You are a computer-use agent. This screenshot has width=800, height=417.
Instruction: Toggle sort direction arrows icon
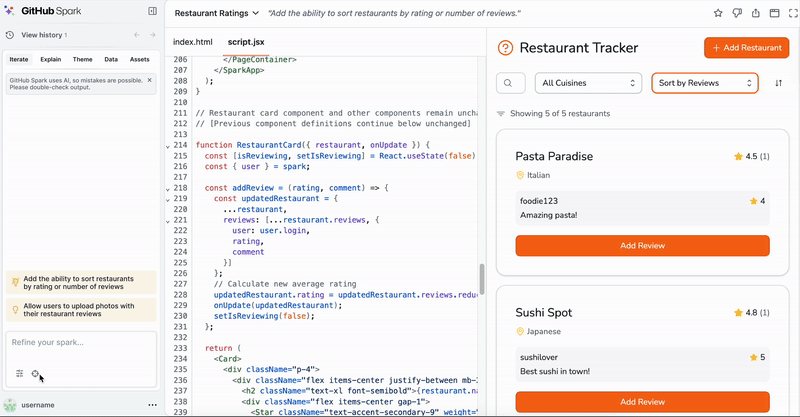point(778,83)
